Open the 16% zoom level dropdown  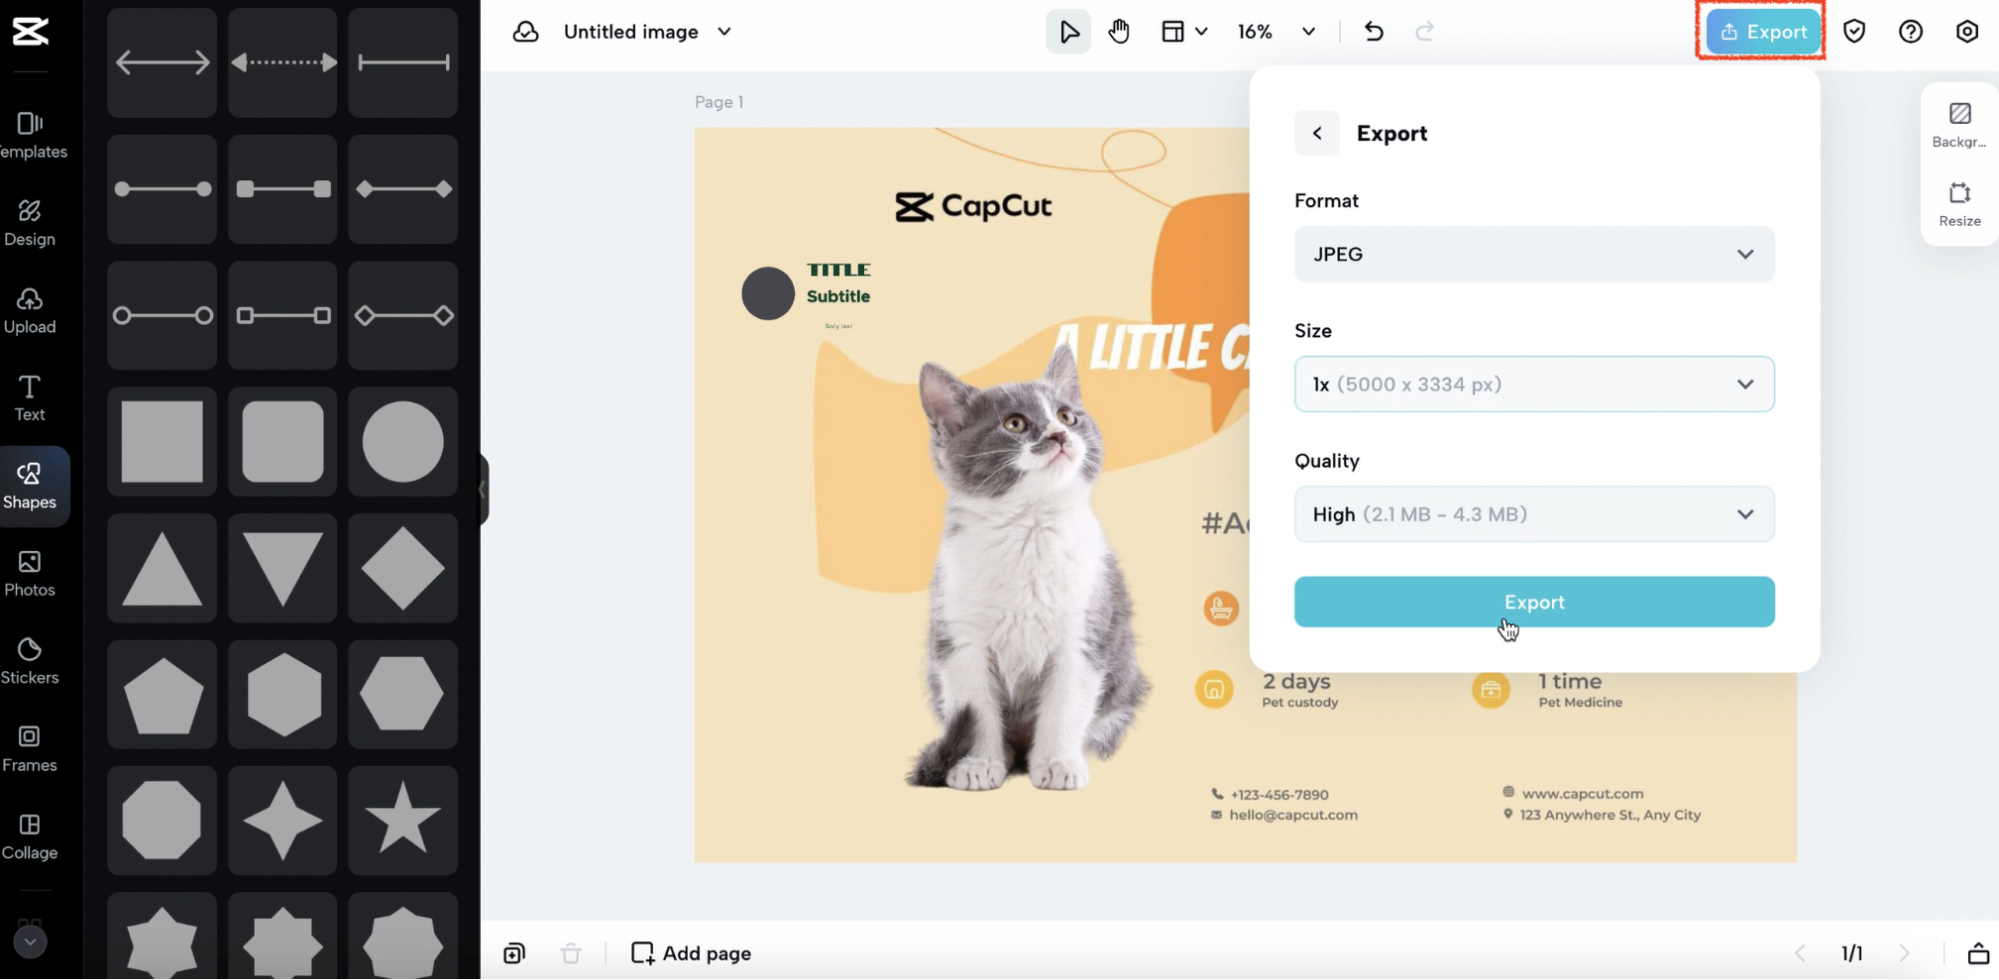[1276, 32]
